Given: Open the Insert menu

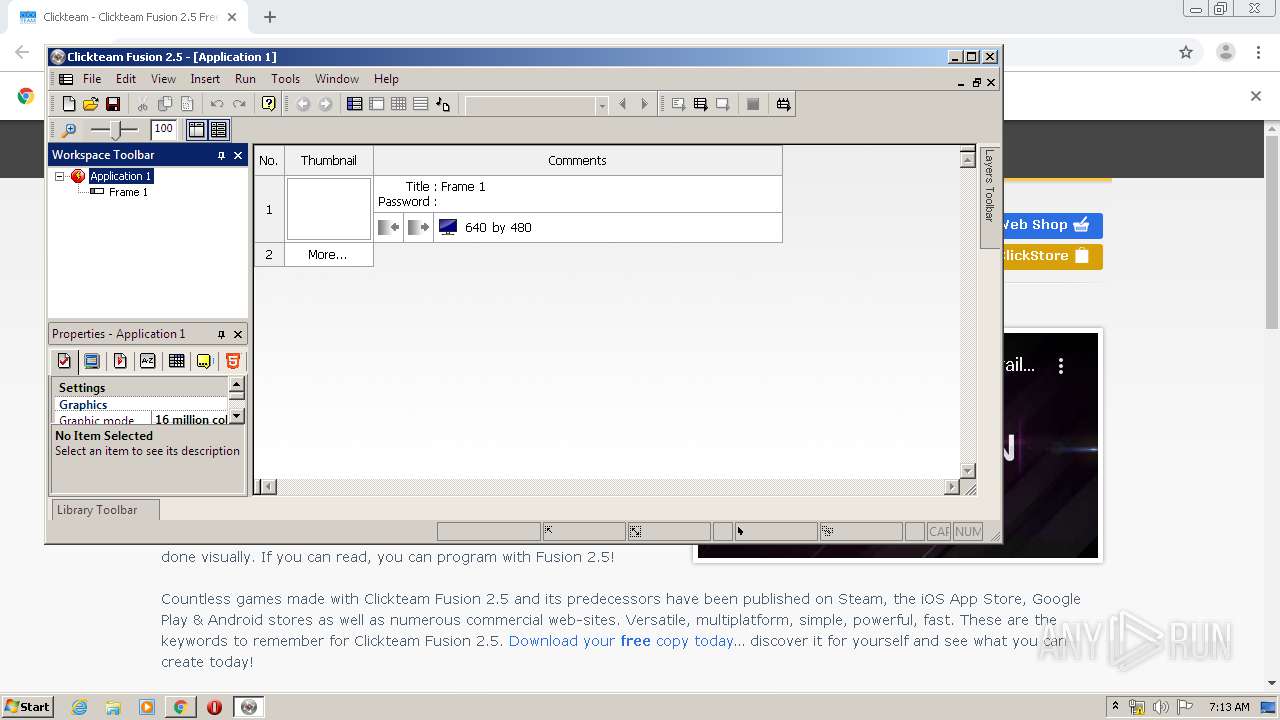Looking at the screenshot, I should tap(205, 79).
